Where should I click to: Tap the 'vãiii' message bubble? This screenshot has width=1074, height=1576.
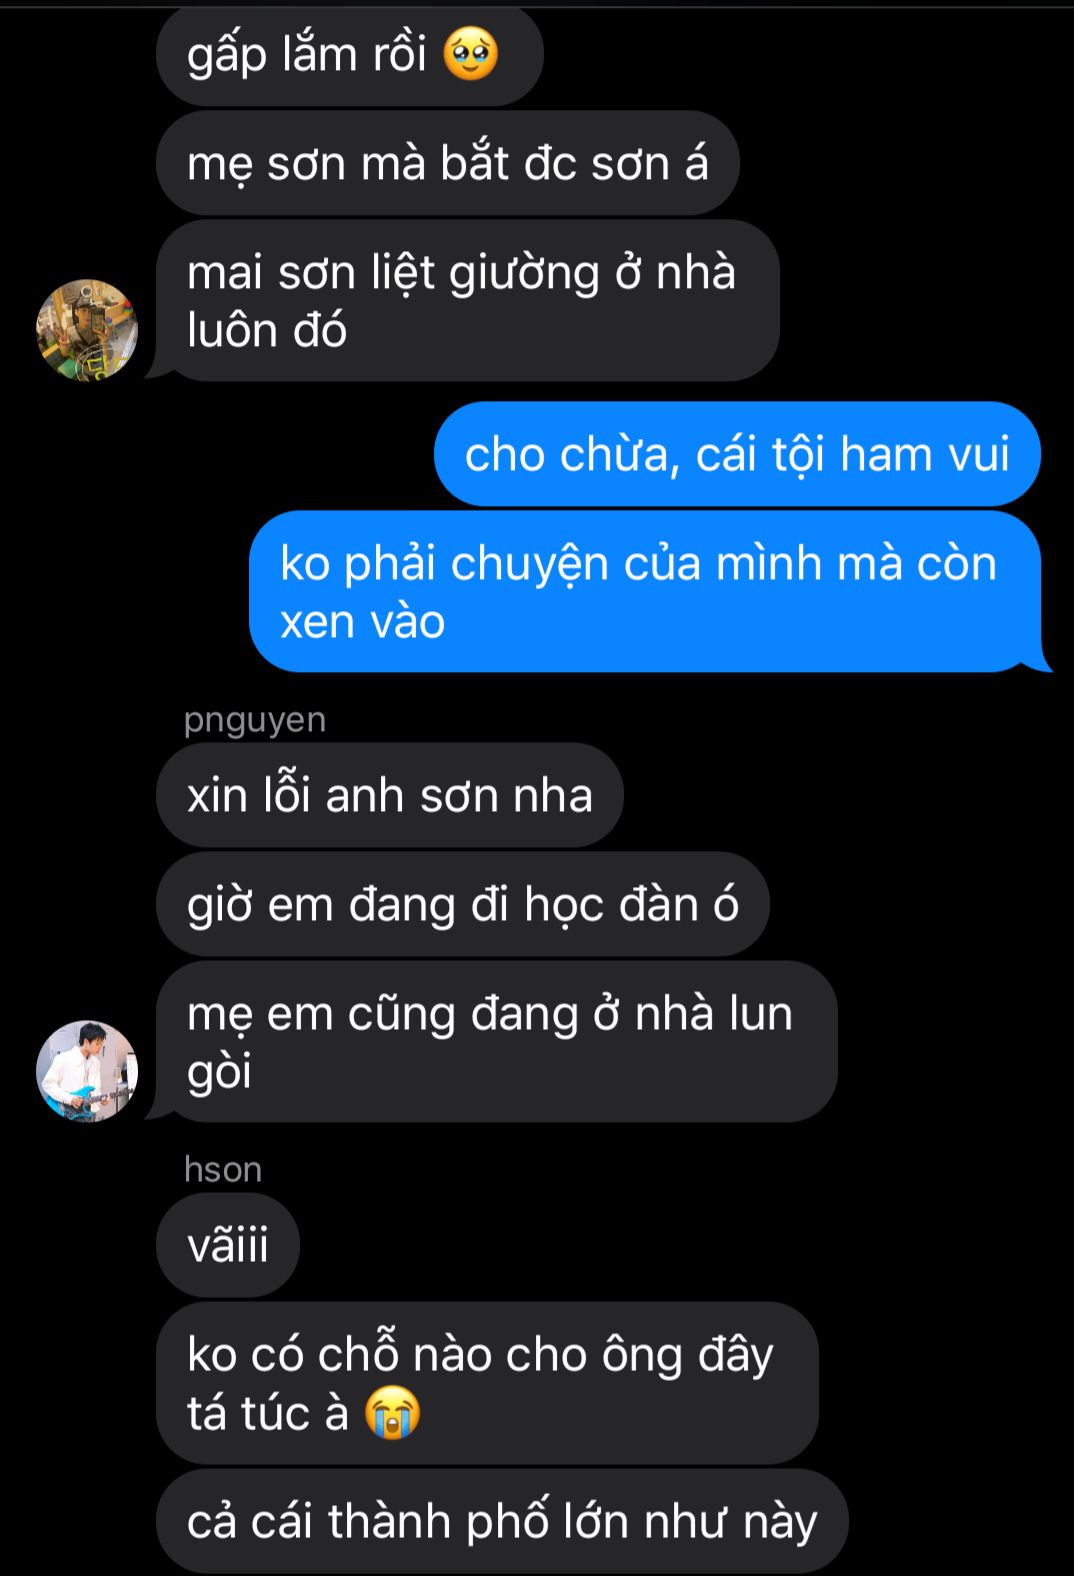coord(228,1245)
